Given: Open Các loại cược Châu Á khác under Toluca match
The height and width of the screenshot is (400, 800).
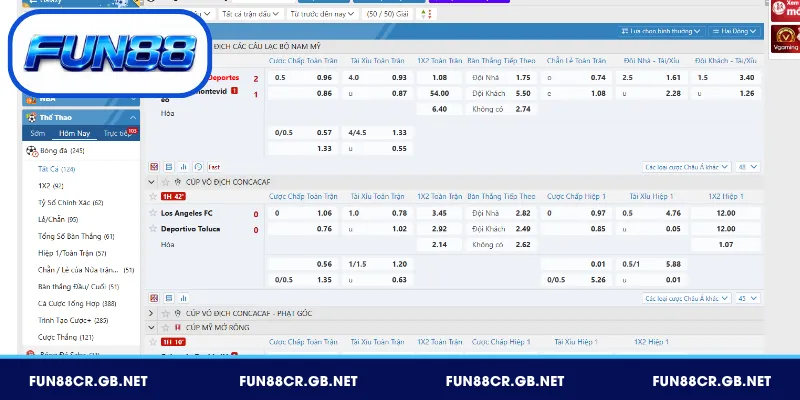Looking at the screenshot, I should point(686,298).
